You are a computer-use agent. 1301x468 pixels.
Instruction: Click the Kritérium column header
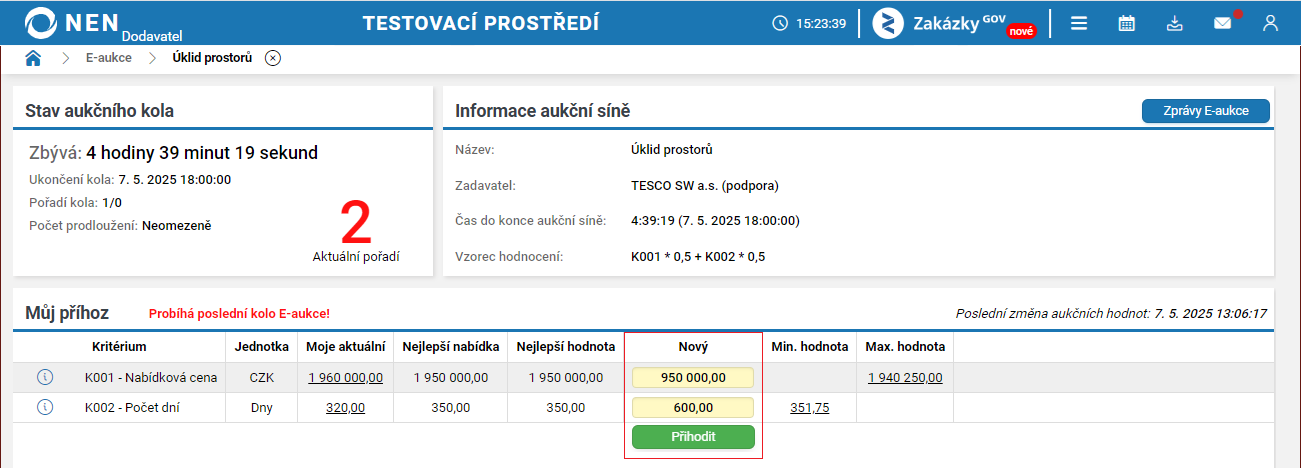(x=117, y=347)
